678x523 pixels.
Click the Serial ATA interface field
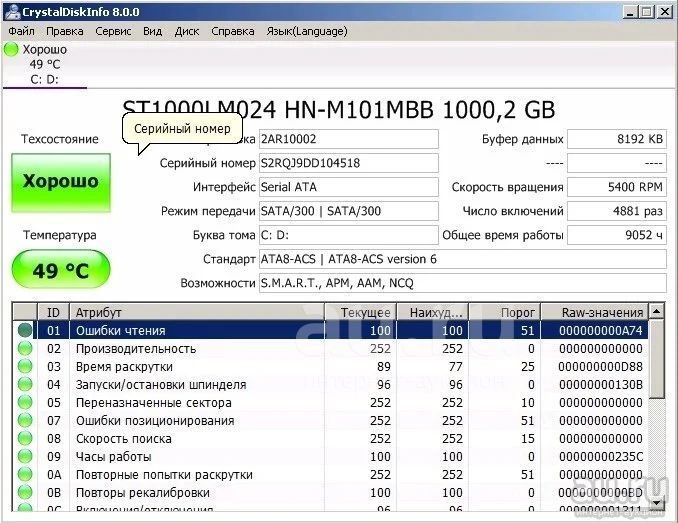click(349, 187)
